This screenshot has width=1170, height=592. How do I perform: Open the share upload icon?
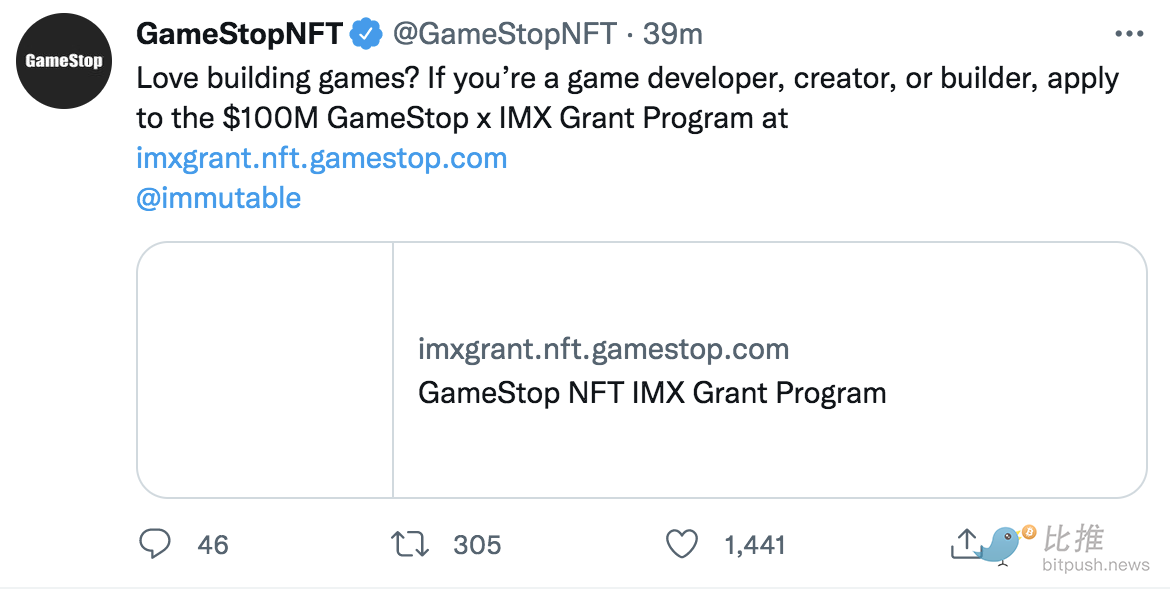(966, 543)
